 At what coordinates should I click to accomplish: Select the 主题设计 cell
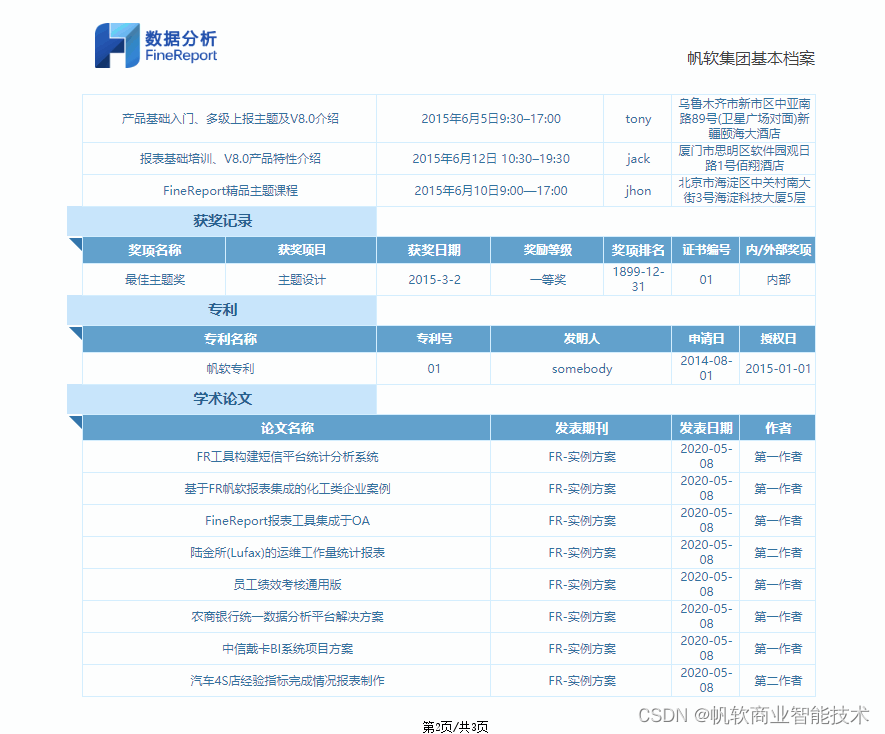pos(301,279)
